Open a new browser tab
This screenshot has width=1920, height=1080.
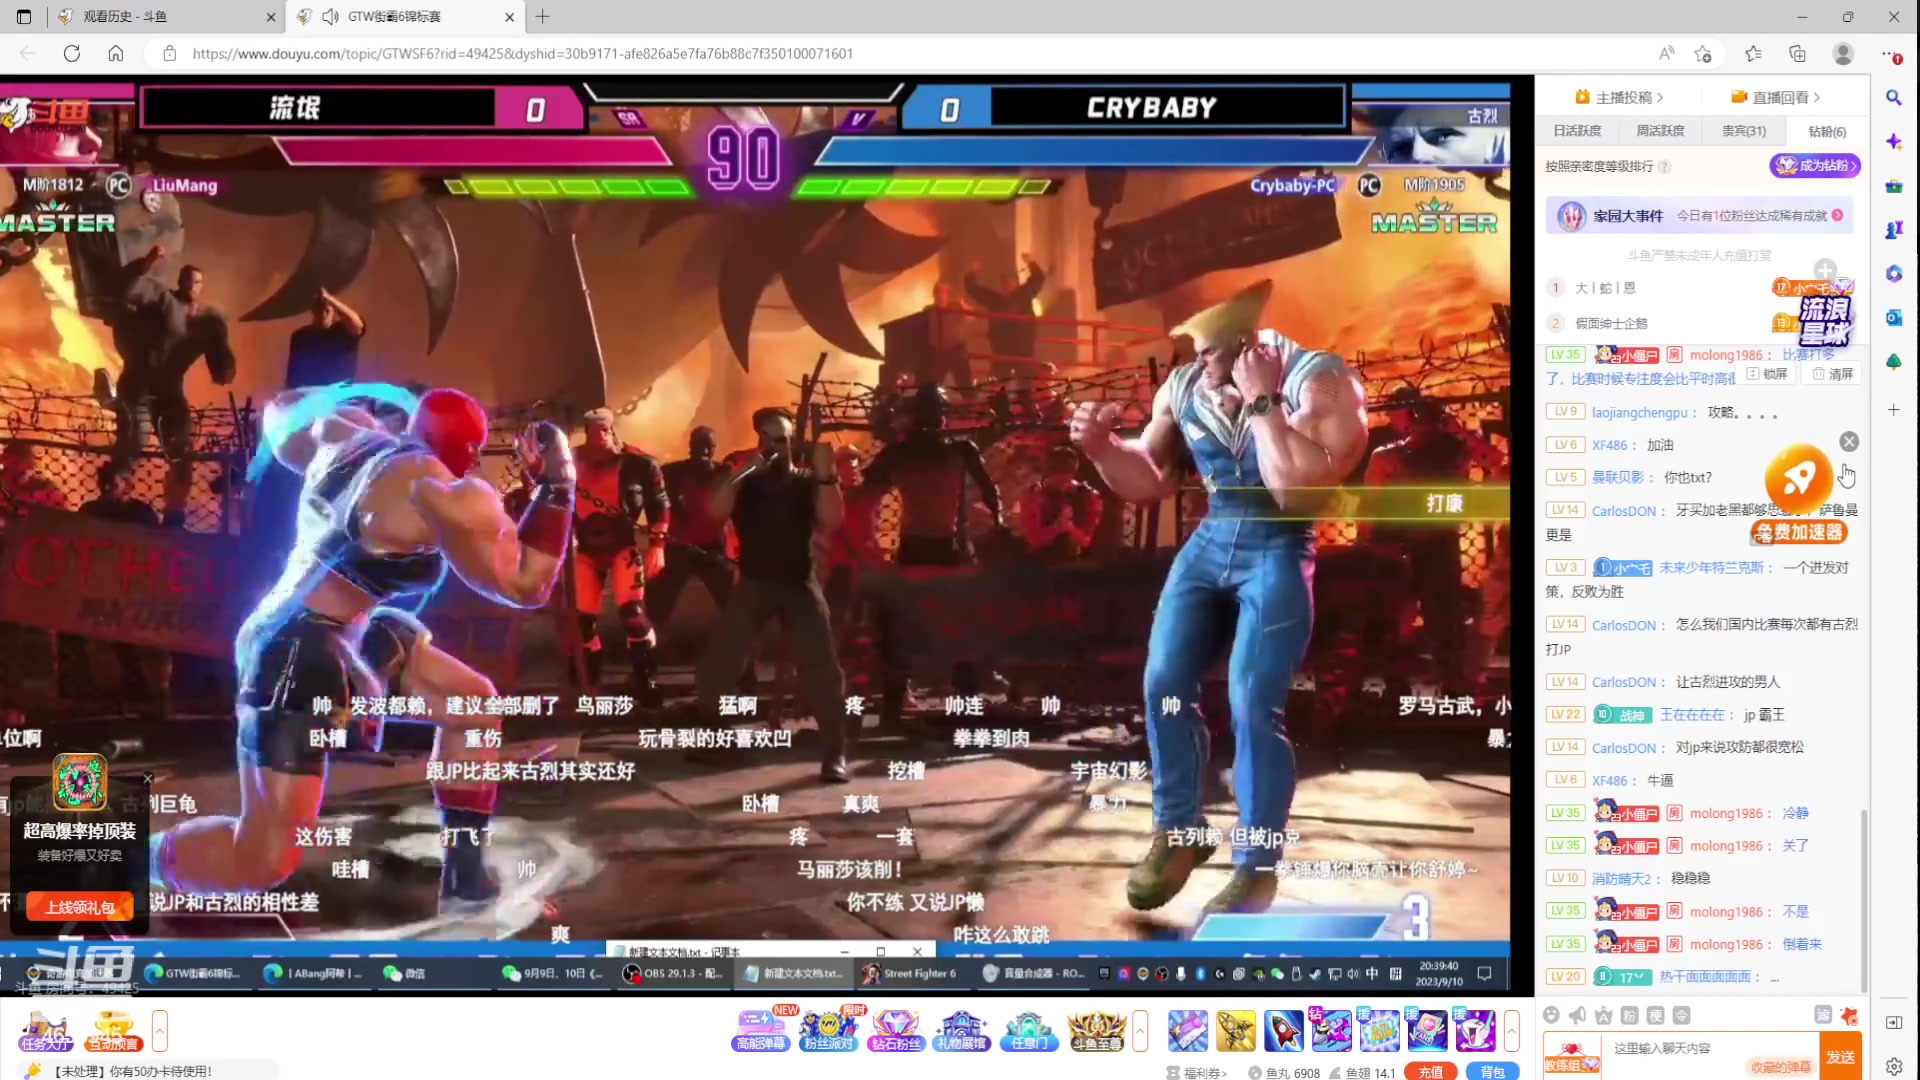(543, 17)
